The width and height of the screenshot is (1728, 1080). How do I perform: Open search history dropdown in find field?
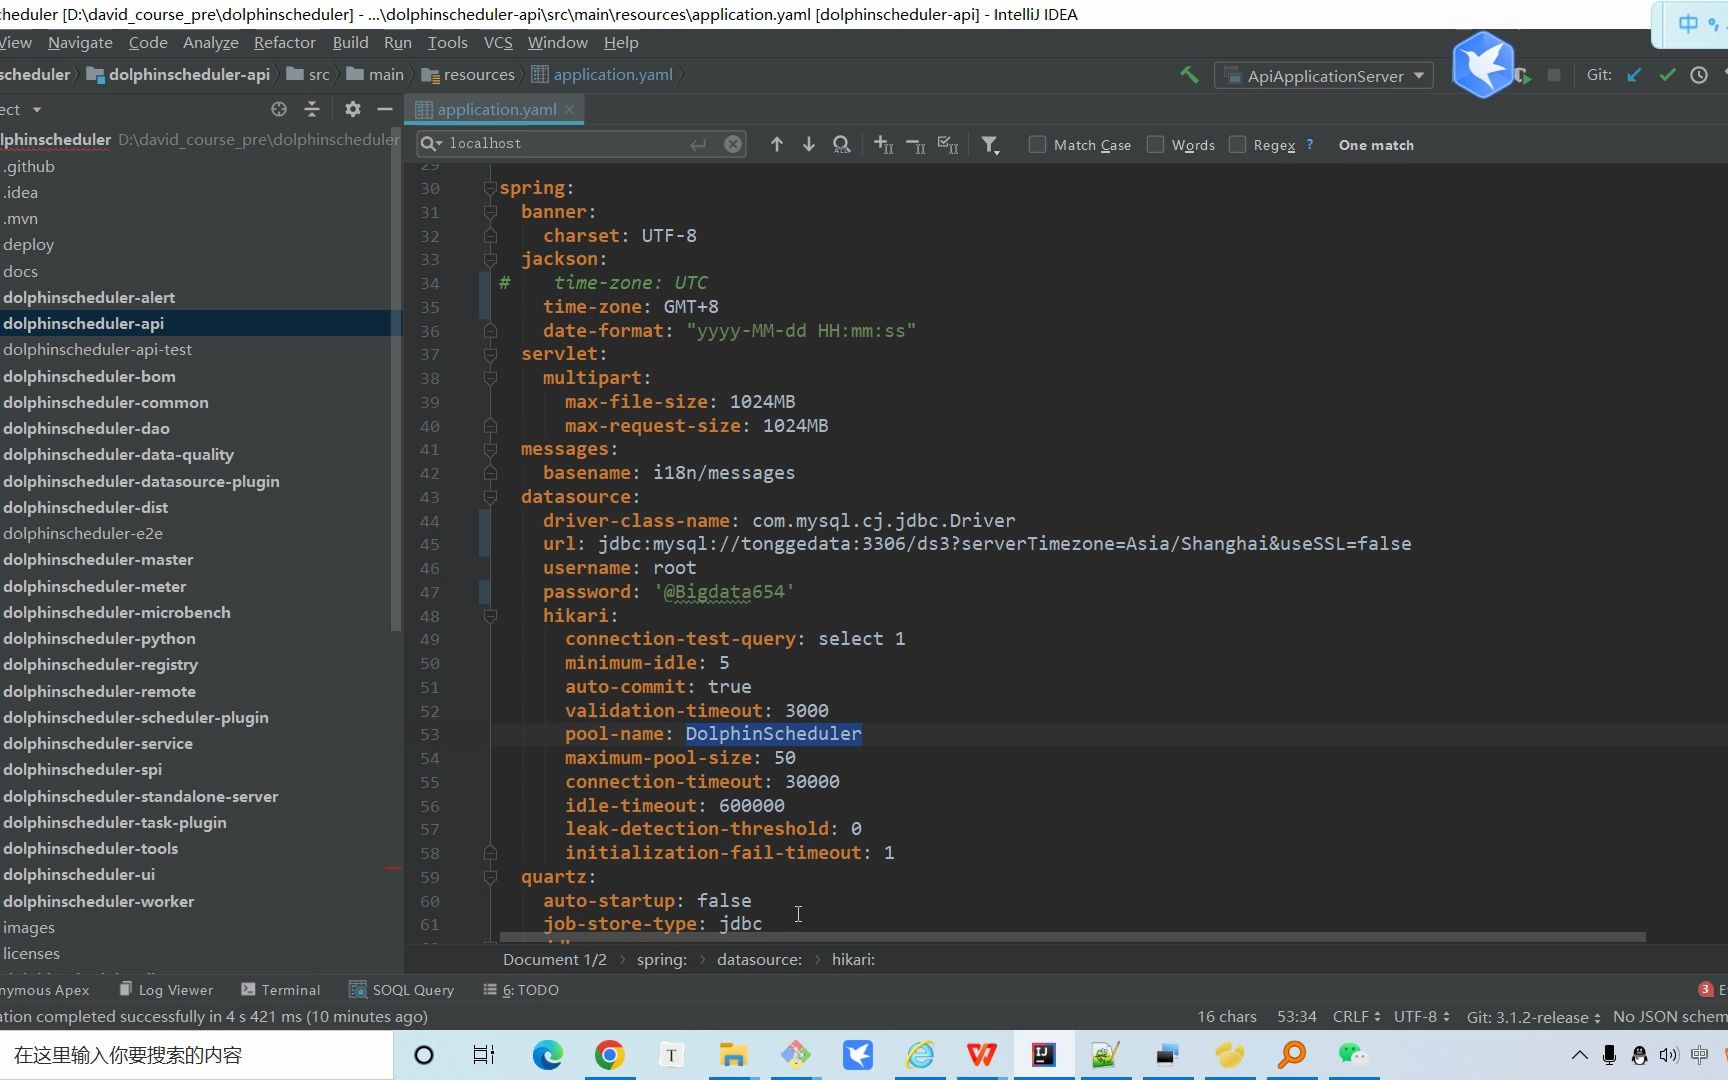[x=430, y=144]
